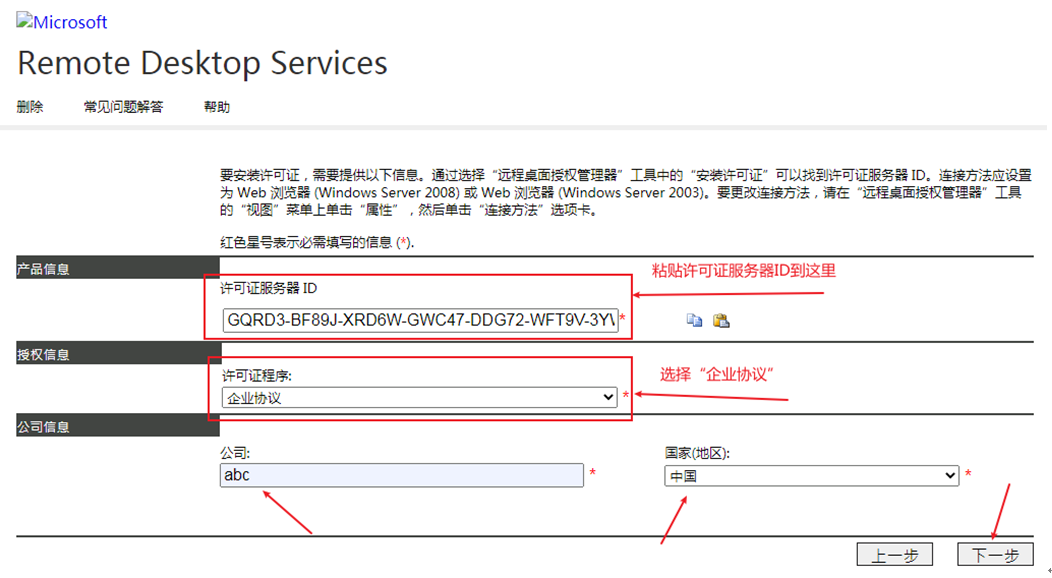Click the copy icon beside license server ID

point(694,321)
